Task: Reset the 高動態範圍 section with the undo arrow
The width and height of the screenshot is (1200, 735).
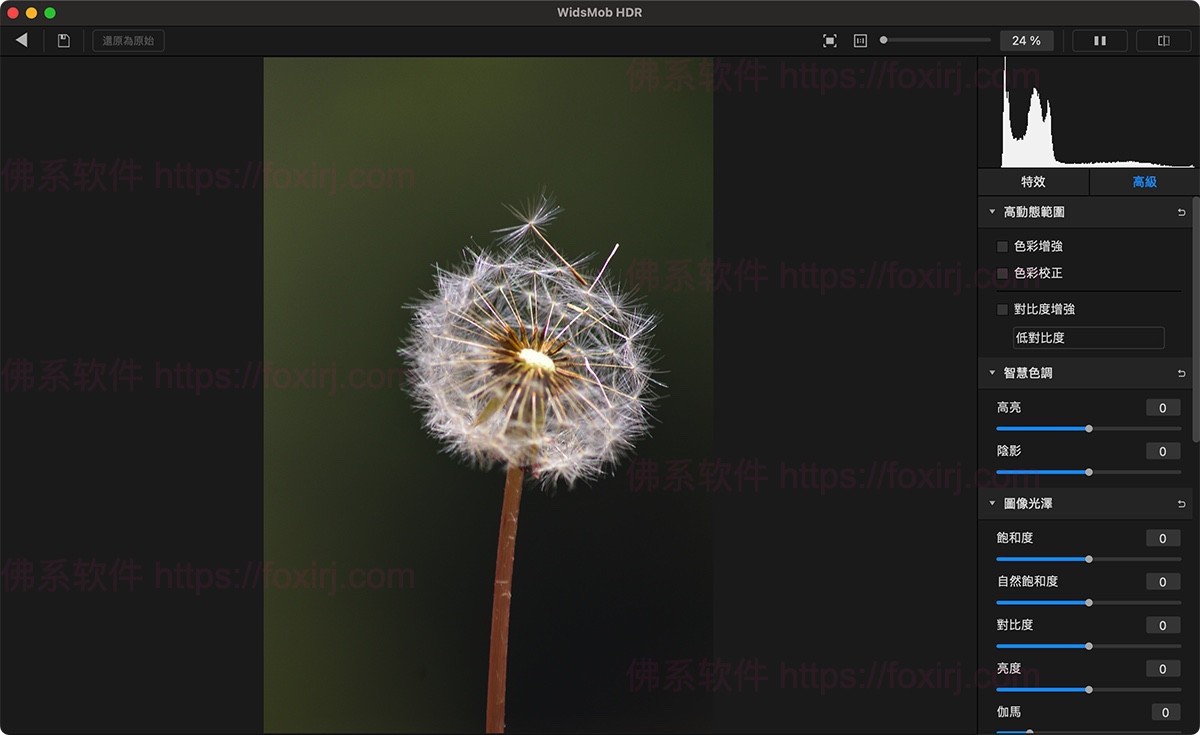Action: coord(1181,212)
